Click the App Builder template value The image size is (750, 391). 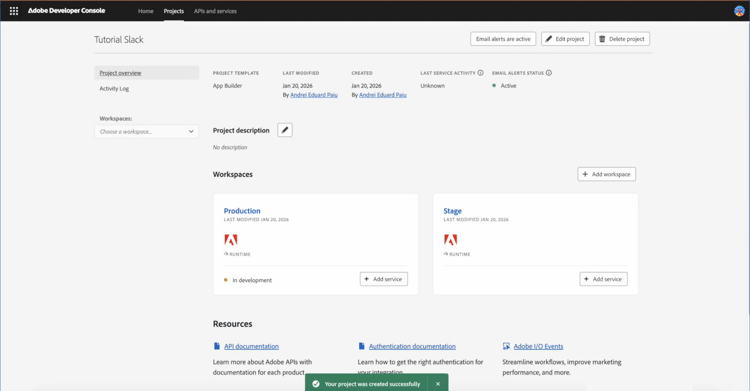point(227,86)
